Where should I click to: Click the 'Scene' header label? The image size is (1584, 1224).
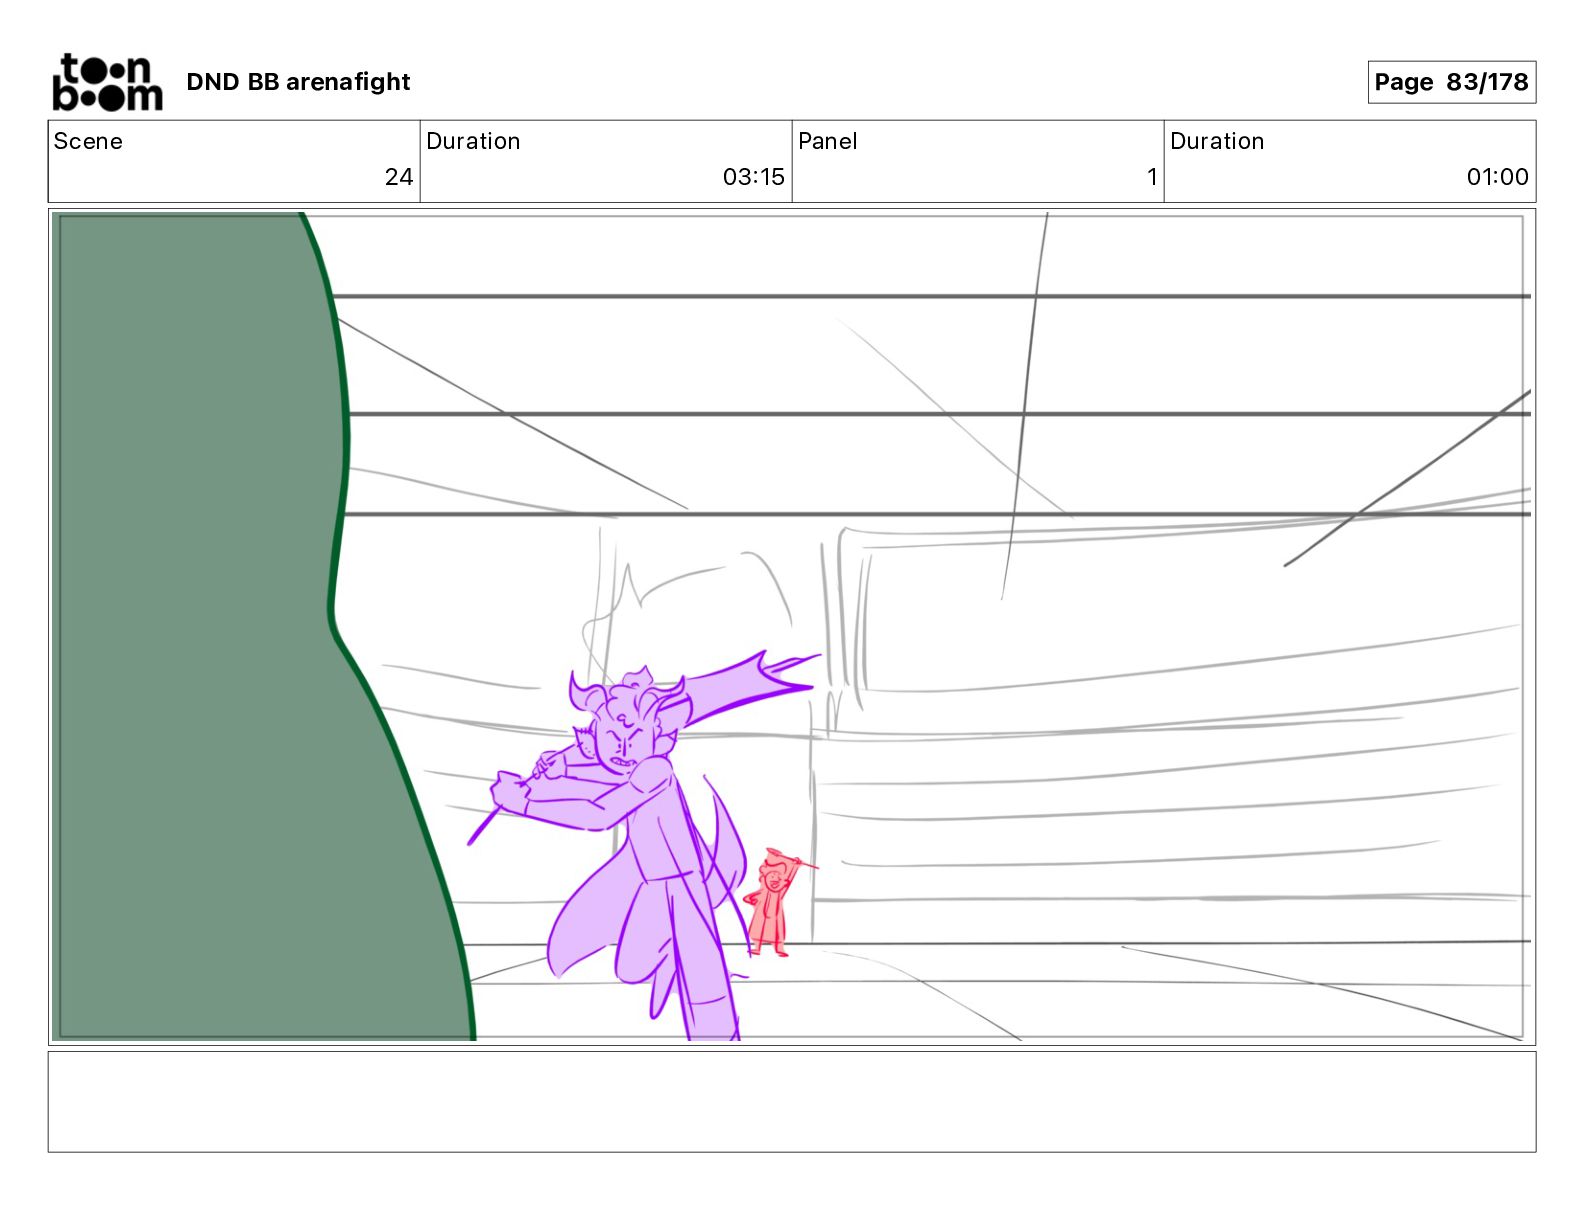[x=88, y=141]
